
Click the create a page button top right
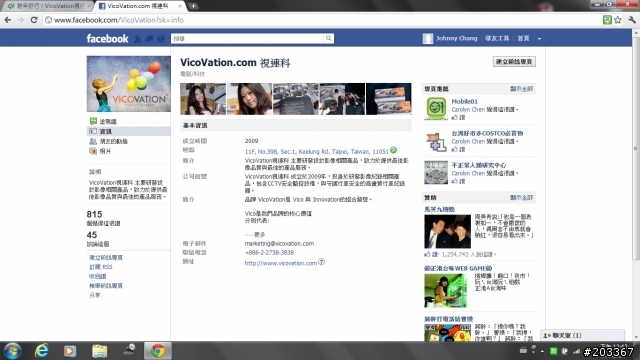[x=514, y=62]
